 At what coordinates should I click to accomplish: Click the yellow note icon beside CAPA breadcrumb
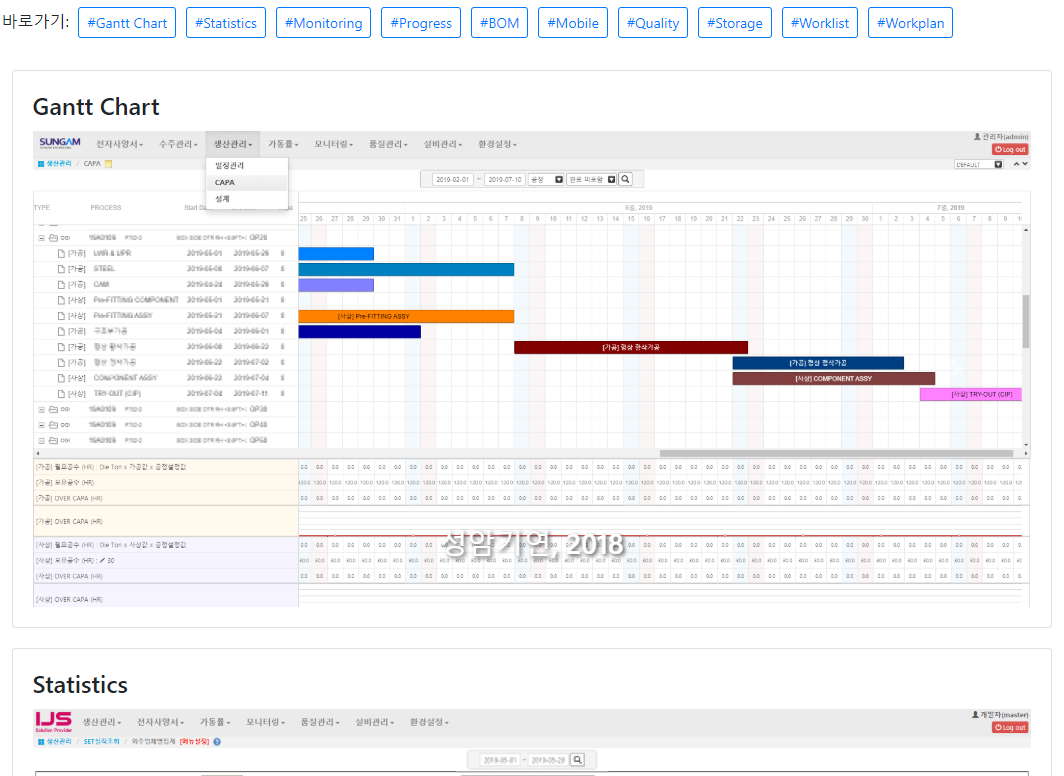point(108,164)
